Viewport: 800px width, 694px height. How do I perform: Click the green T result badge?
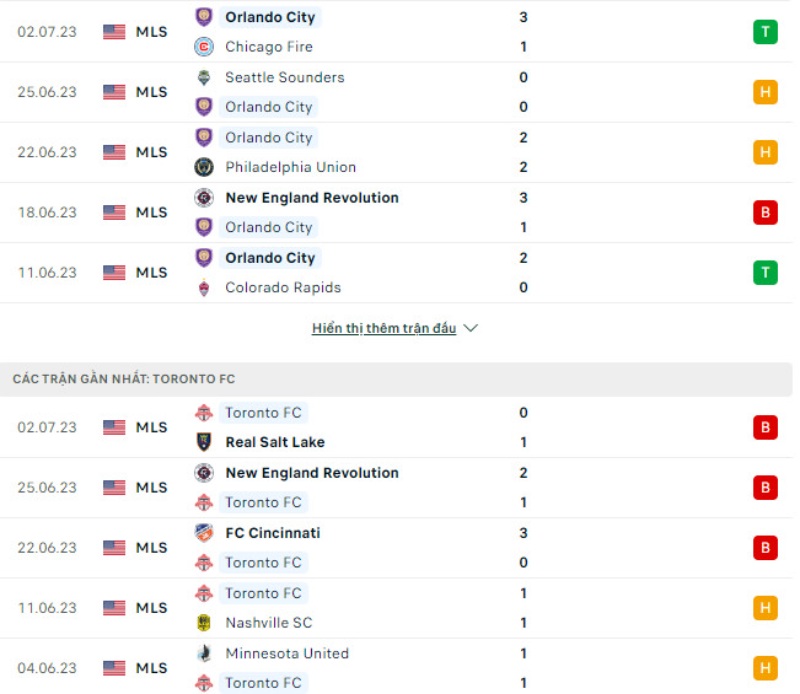tap(765, 31)
